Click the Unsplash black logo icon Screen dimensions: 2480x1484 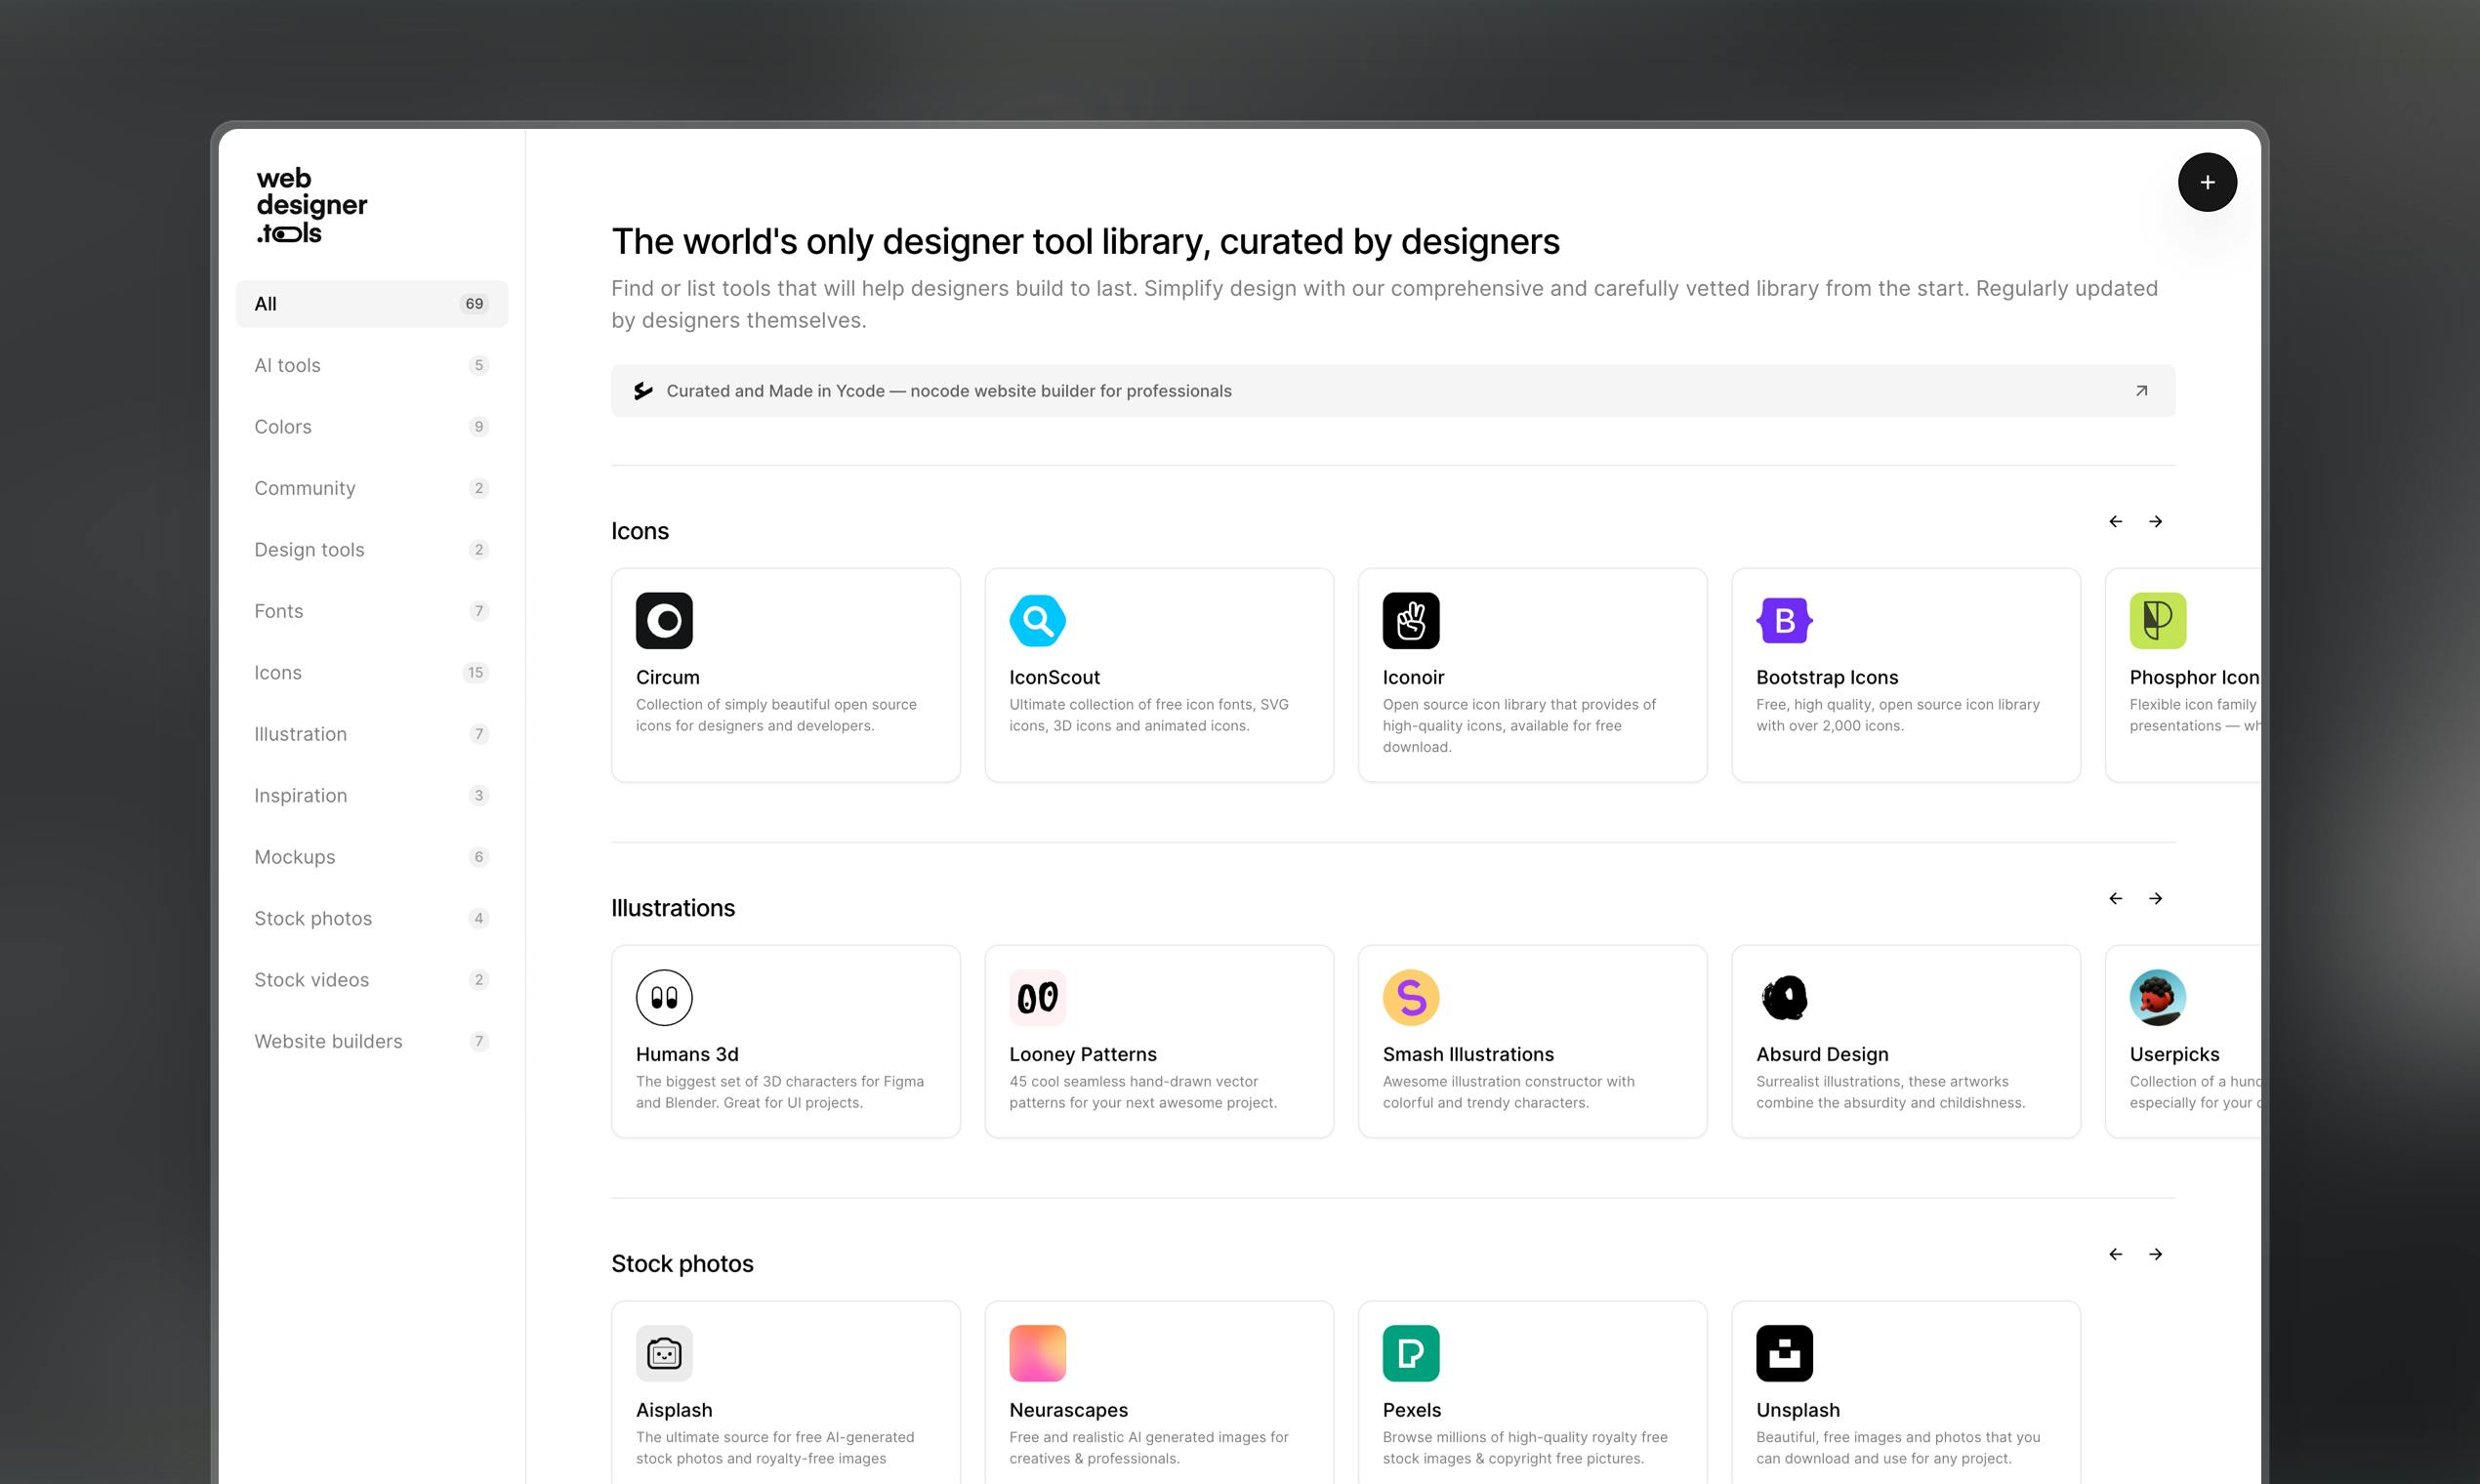tap(1784, 1353)
